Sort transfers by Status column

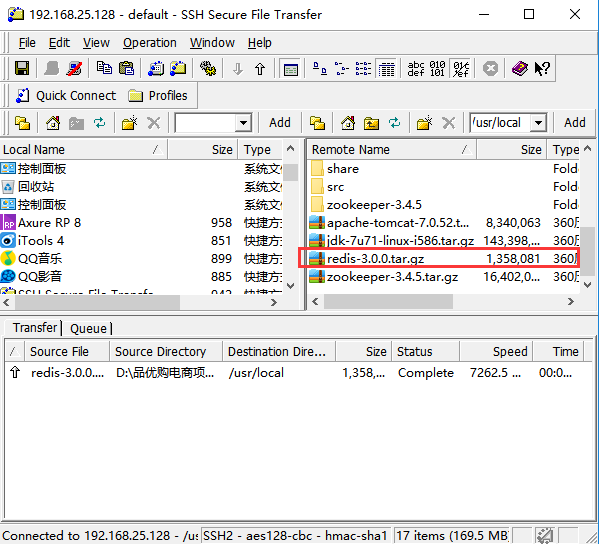click(x=426, y=351)
